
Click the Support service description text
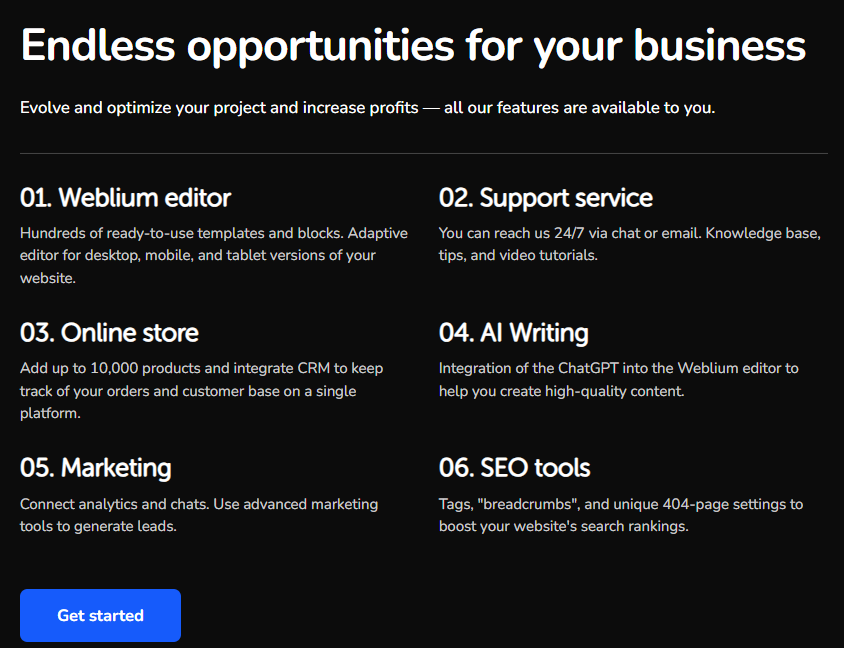coord(629,243)
